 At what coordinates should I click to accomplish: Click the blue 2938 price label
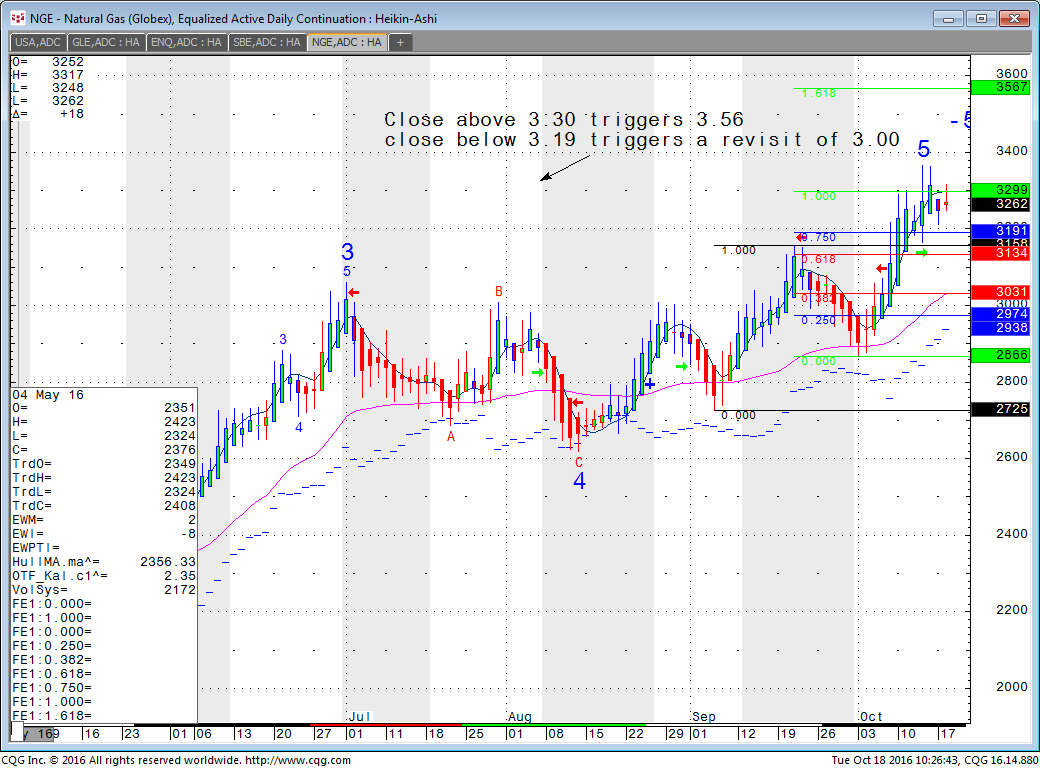click(x=1000, y=328)
